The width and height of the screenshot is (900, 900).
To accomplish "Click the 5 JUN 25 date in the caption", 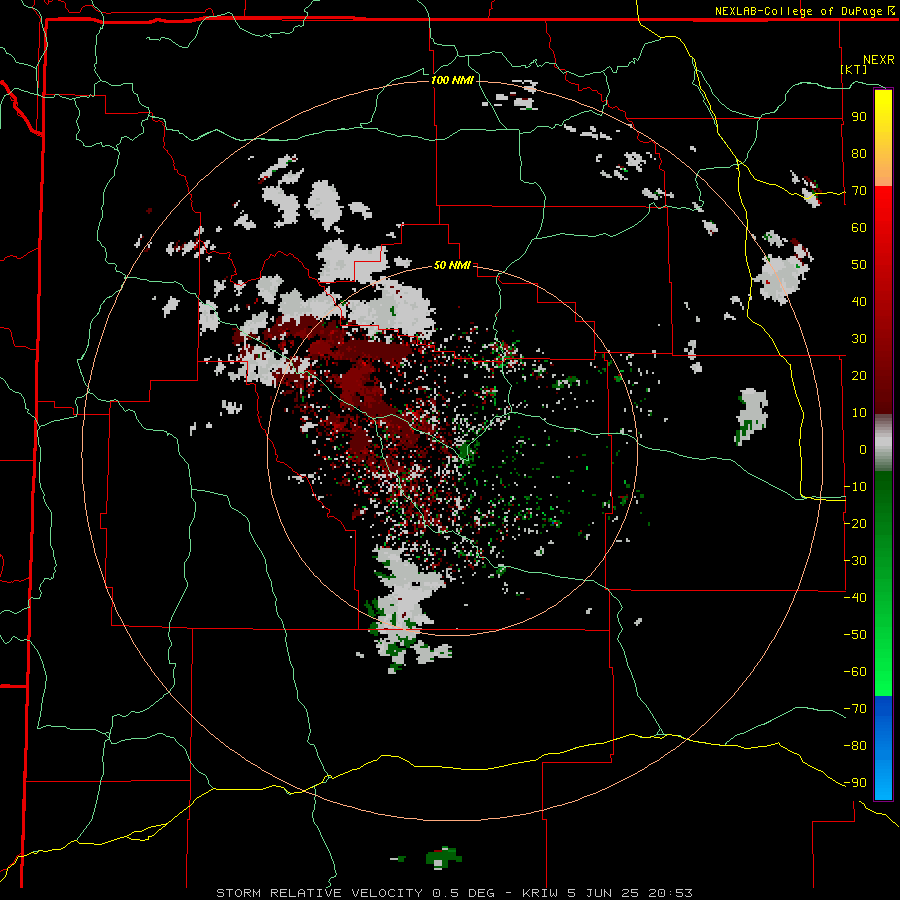I will point(604,893).
